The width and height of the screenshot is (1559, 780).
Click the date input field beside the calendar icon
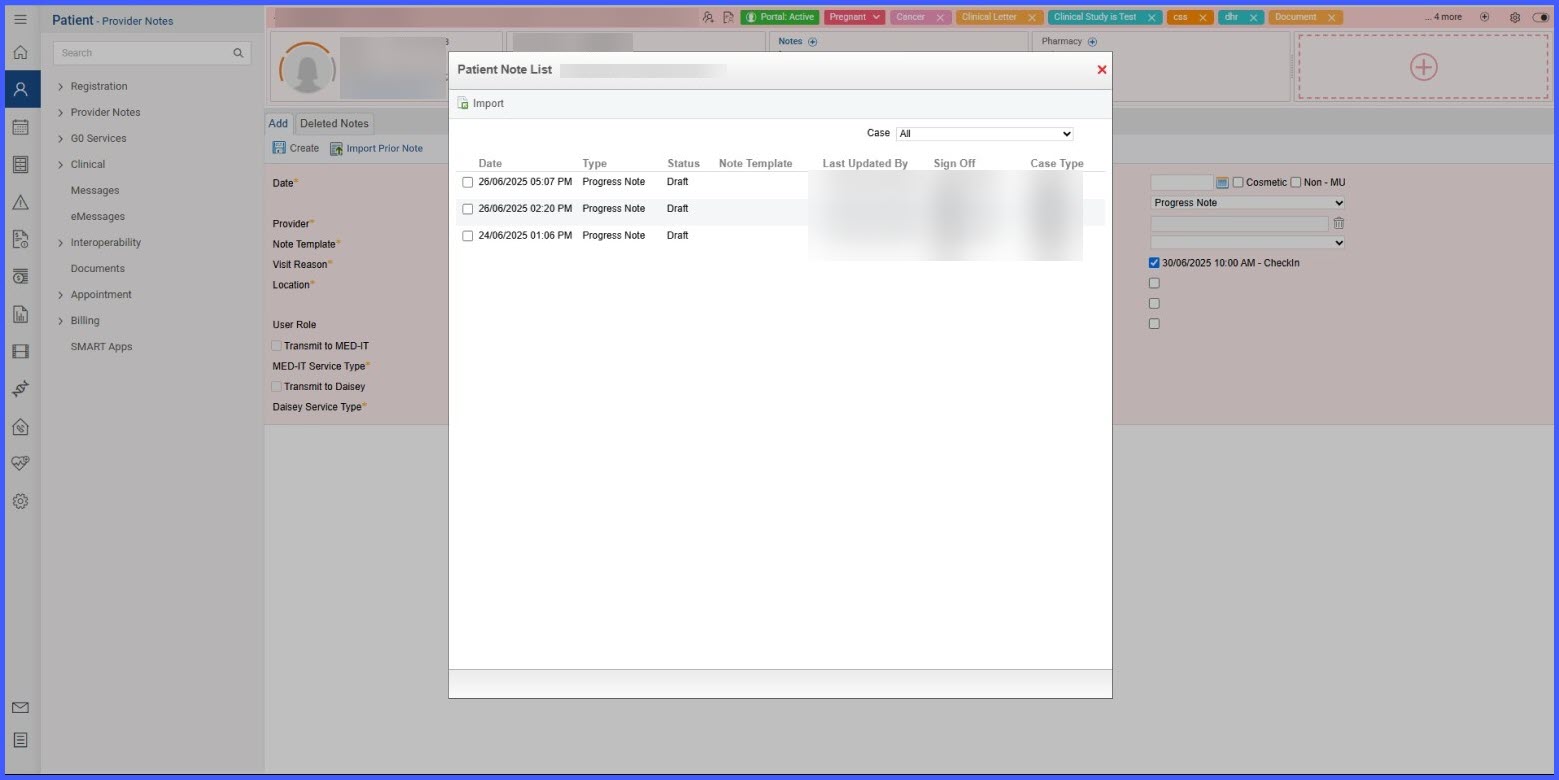[1181, 182]
